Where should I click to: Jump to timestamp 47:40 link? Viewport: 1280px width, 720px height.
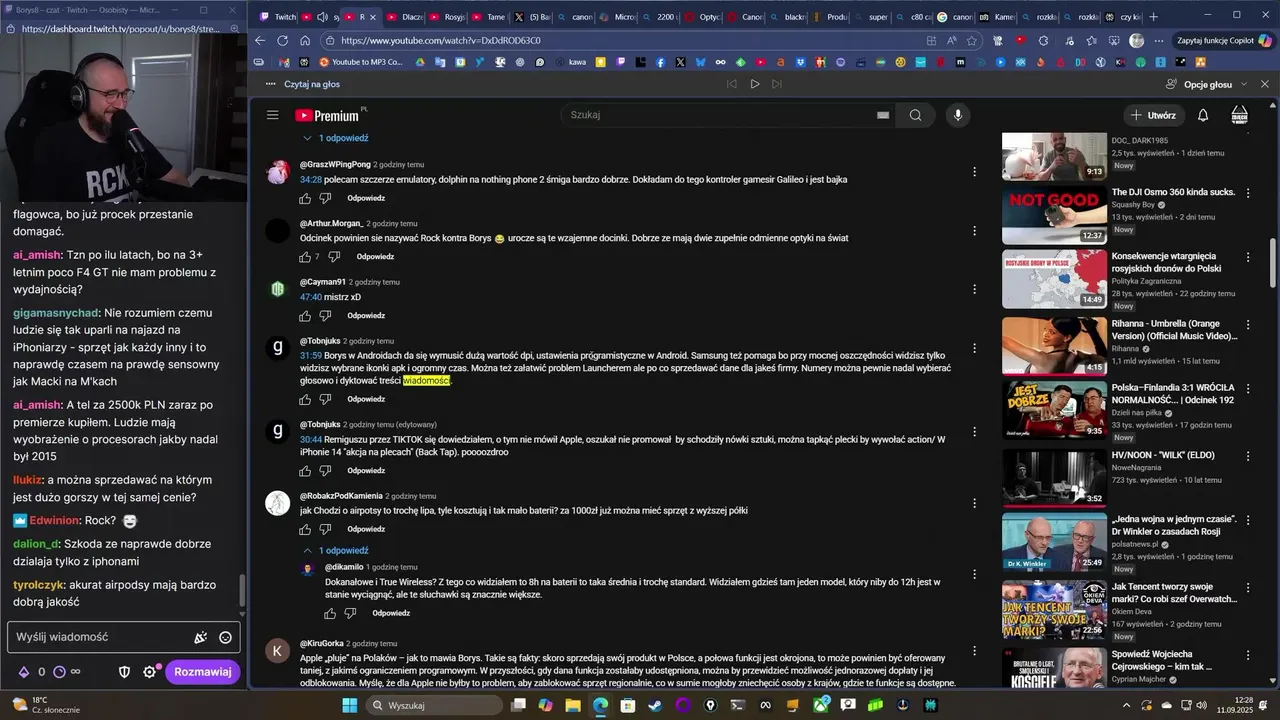tap(311, 297)
